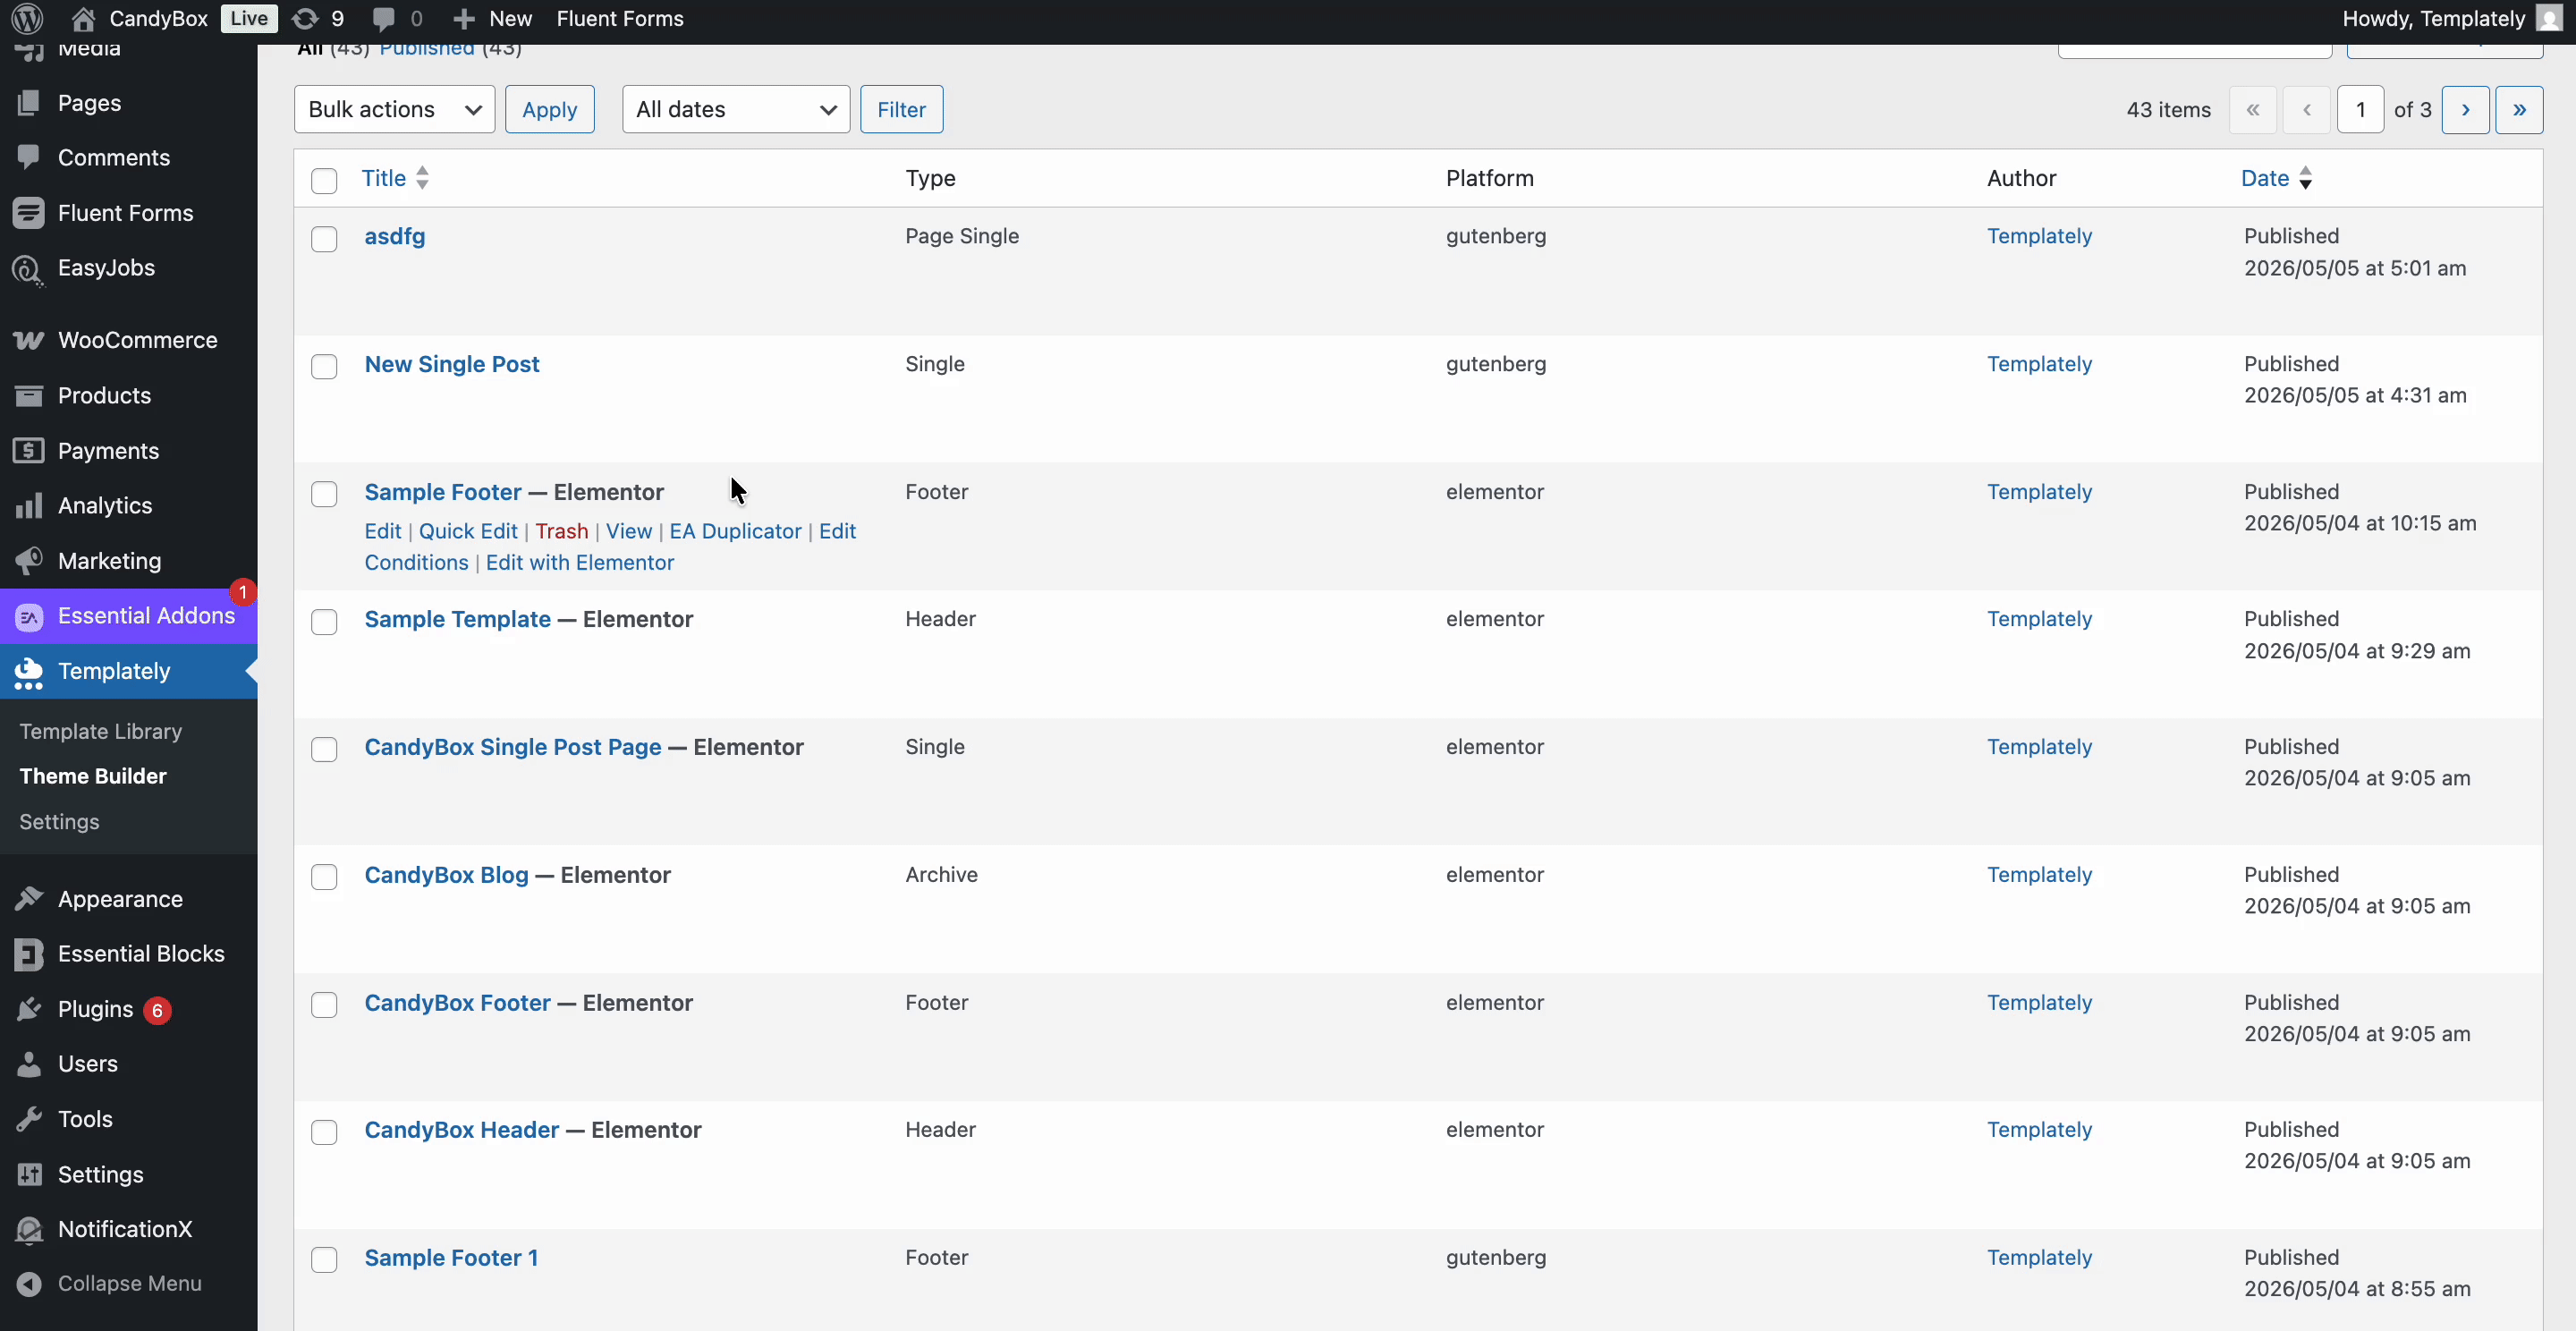Screen dimensions: 2576x1331
Task: Open the Sample Footer 1 template
Action: [x=451, y=1257]
